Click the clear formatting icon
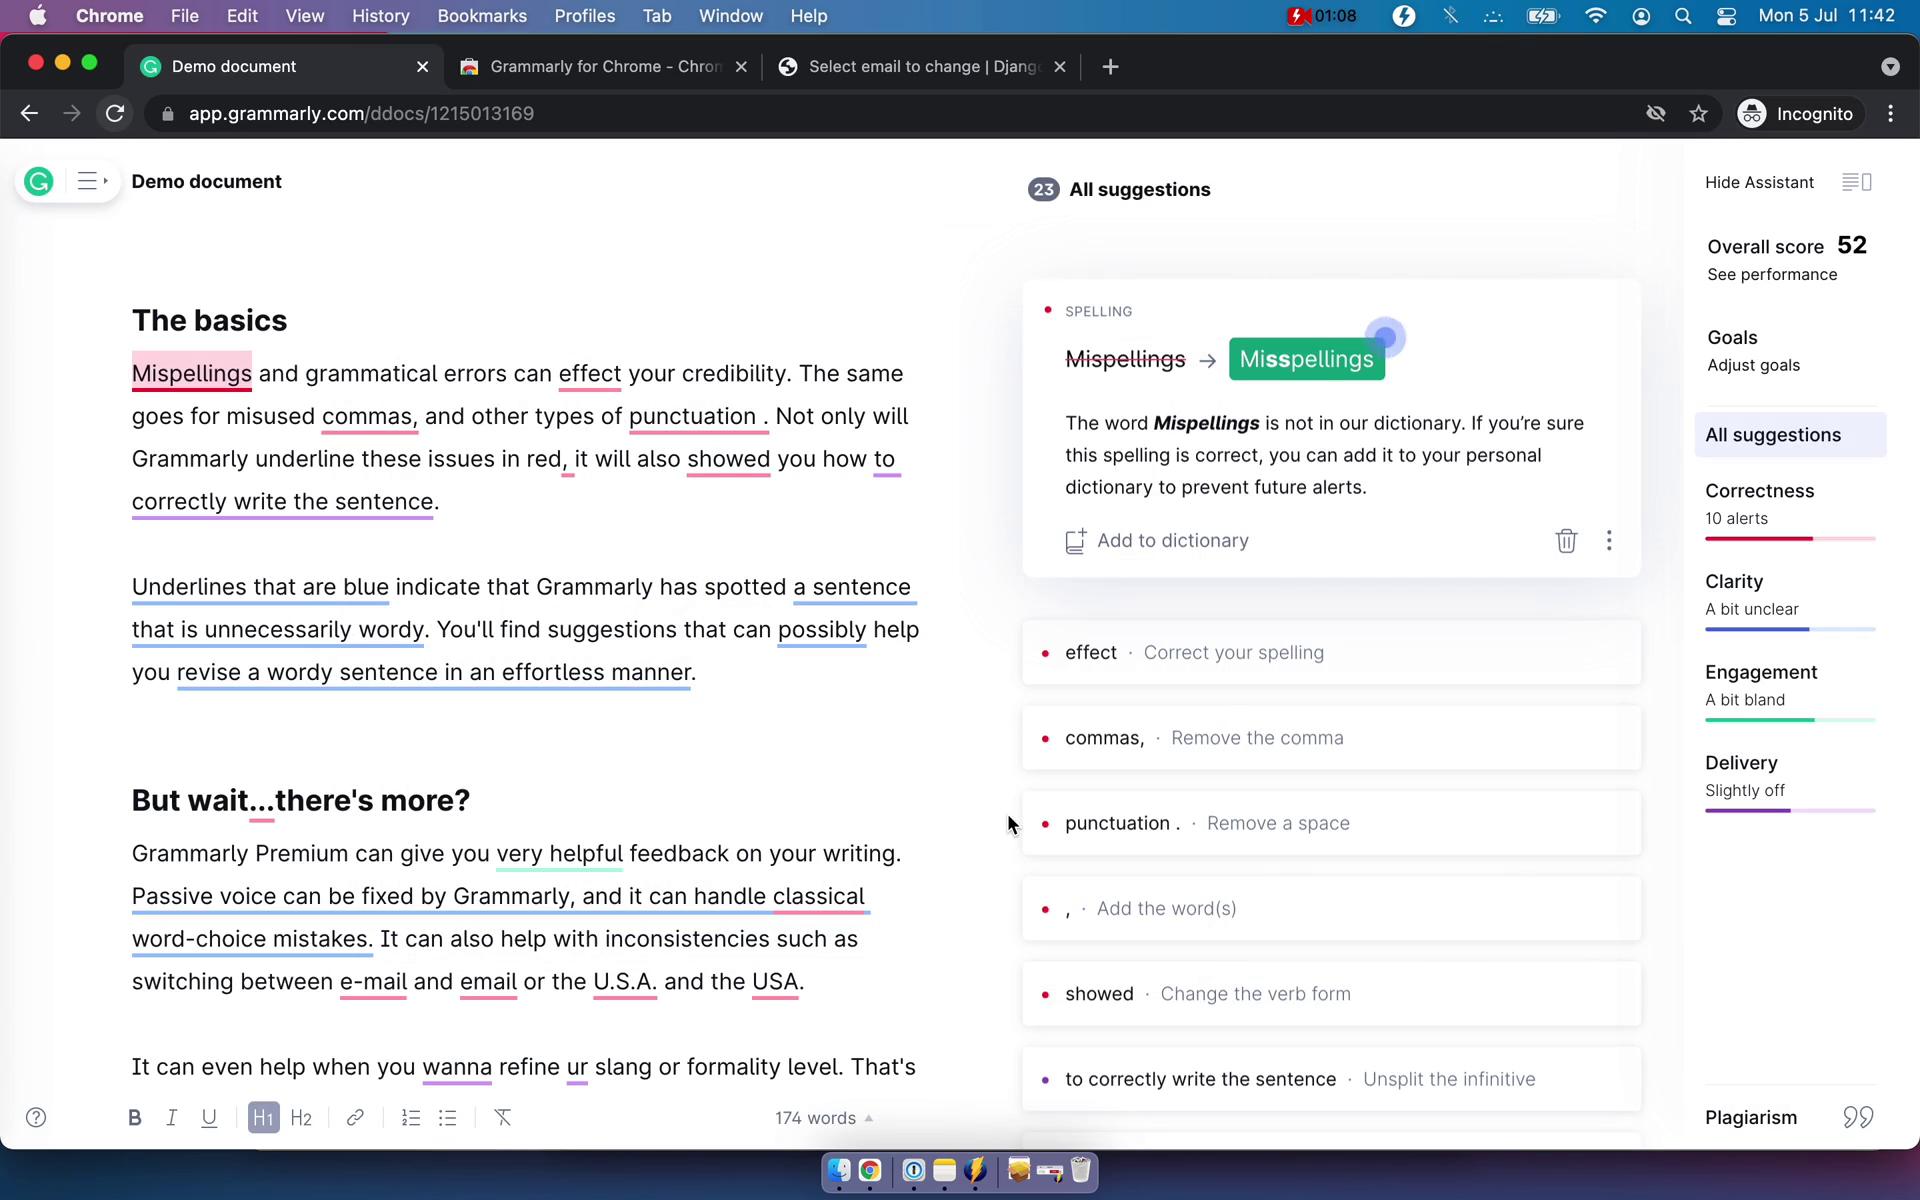 click(503, 1117)
